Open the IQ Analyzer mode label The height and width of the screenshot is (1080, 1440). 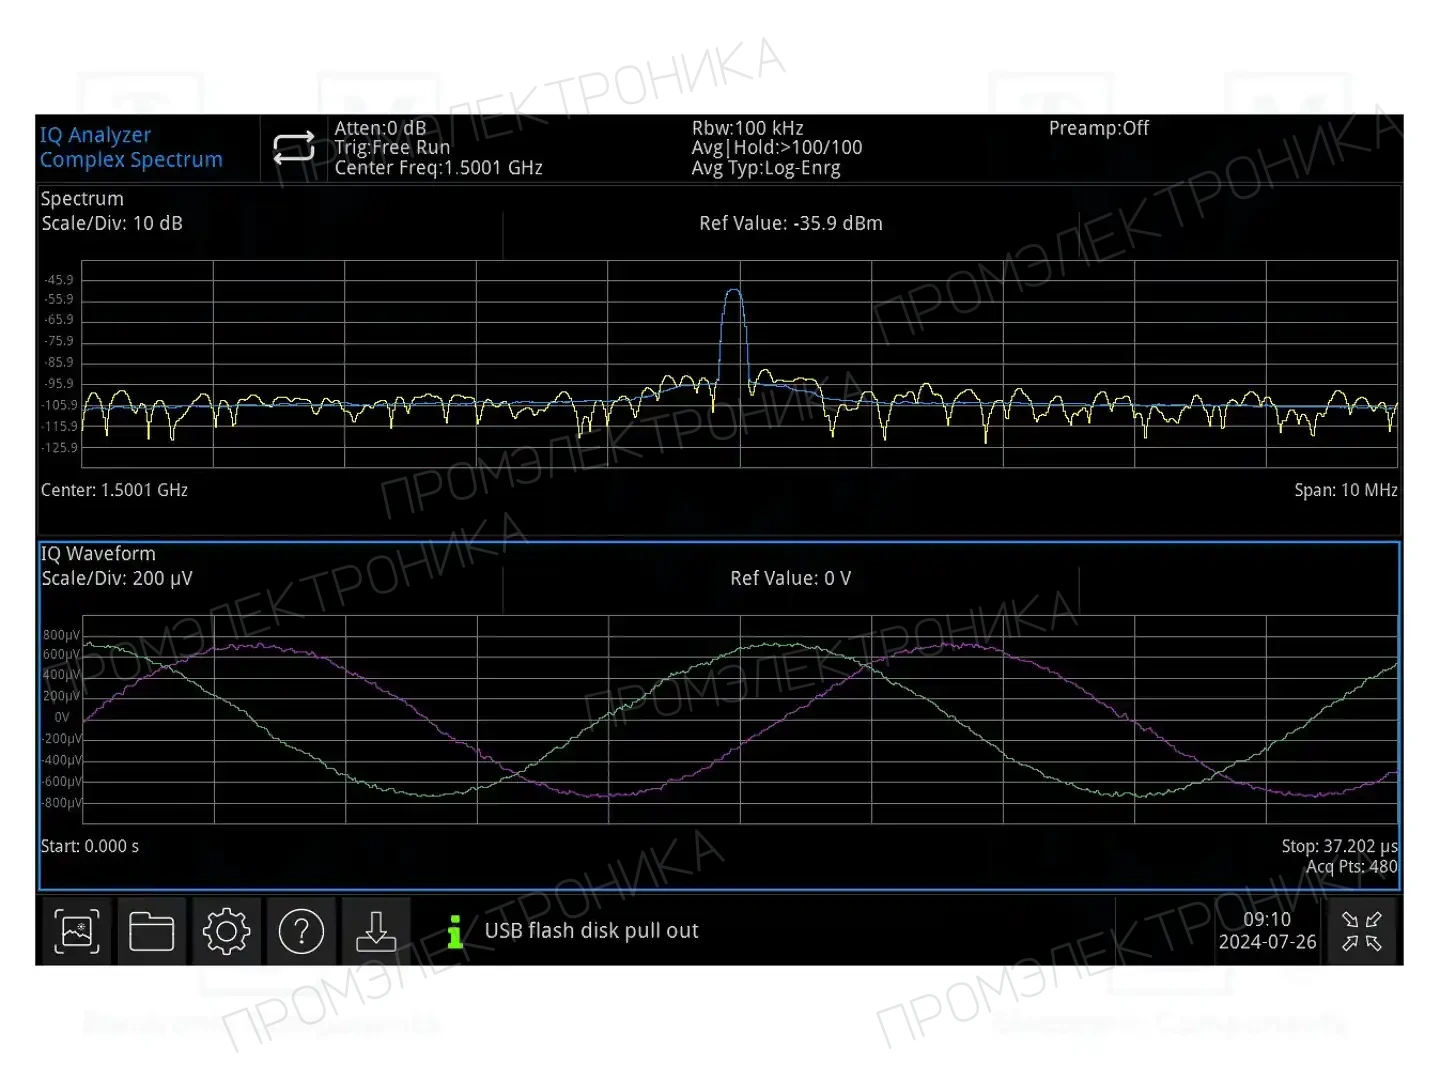coord(95,135)
